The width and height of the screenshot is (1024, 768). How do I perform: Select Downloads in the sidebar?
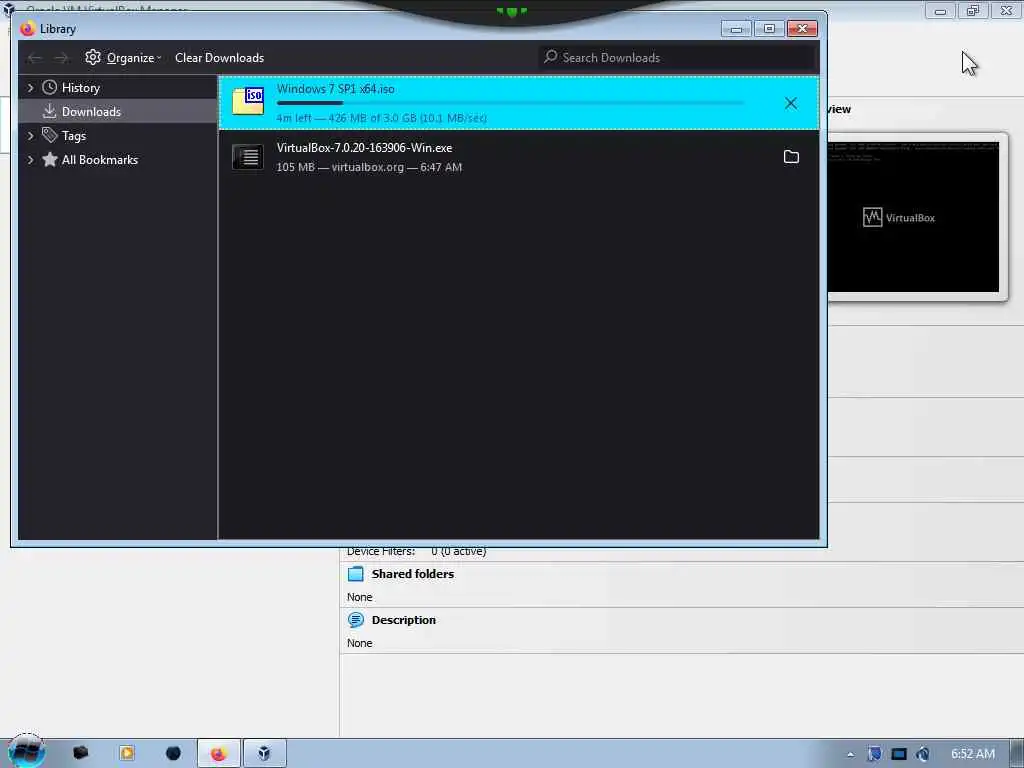click(x=118, y=112)
